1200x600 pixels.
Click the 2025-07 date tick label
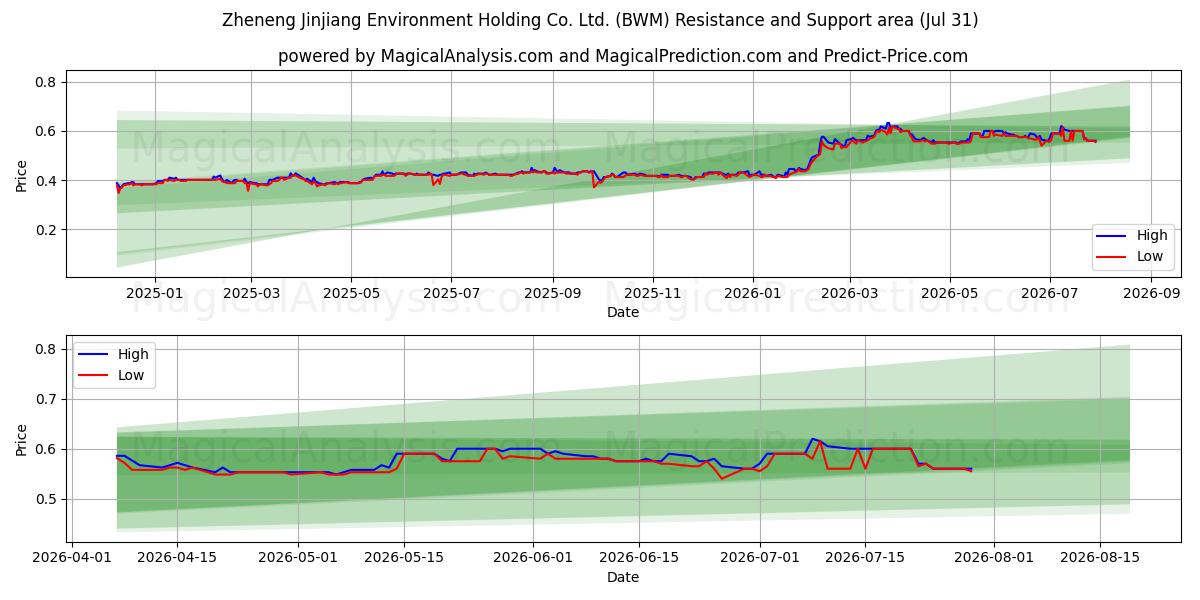coord(451,294)
